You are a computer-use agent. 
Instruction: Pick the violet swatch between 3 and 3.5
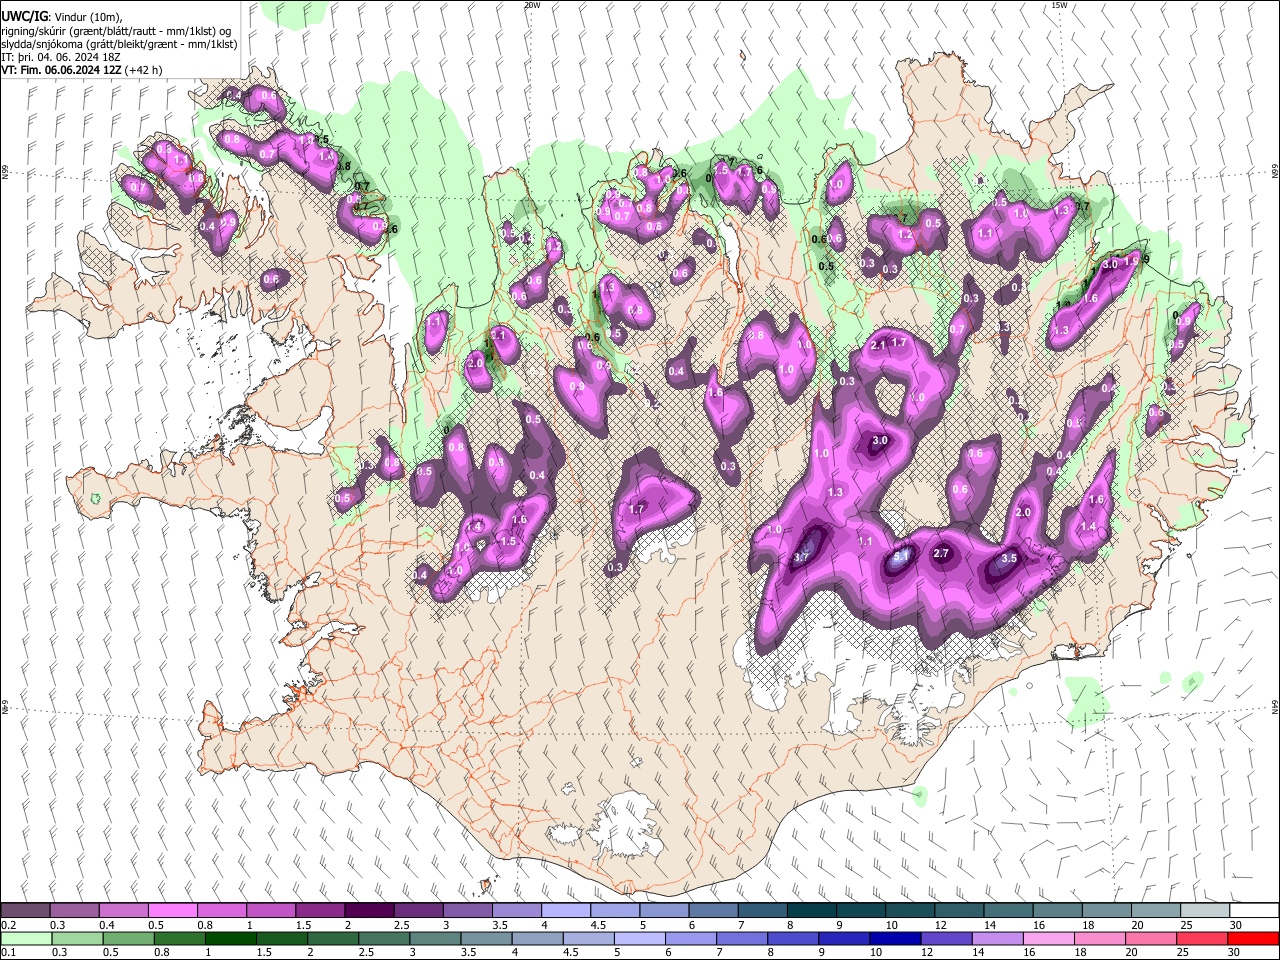(x=467, y=911)
